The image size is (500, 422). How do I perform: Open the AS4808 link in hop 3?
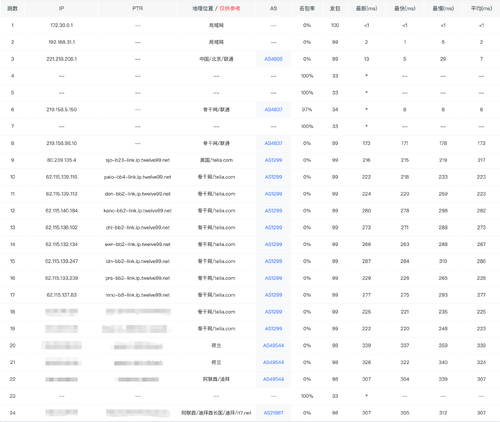click(273, 59)
